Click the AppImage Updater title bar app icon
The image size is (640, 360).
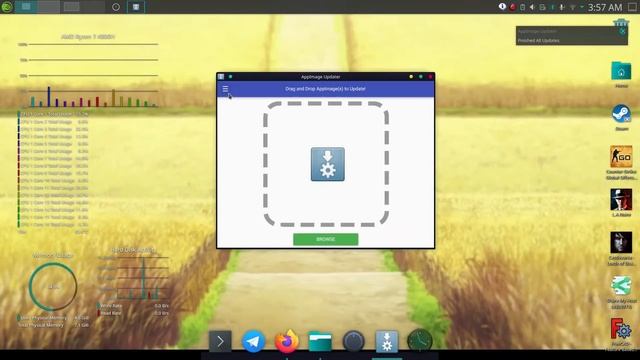[221, 77]
